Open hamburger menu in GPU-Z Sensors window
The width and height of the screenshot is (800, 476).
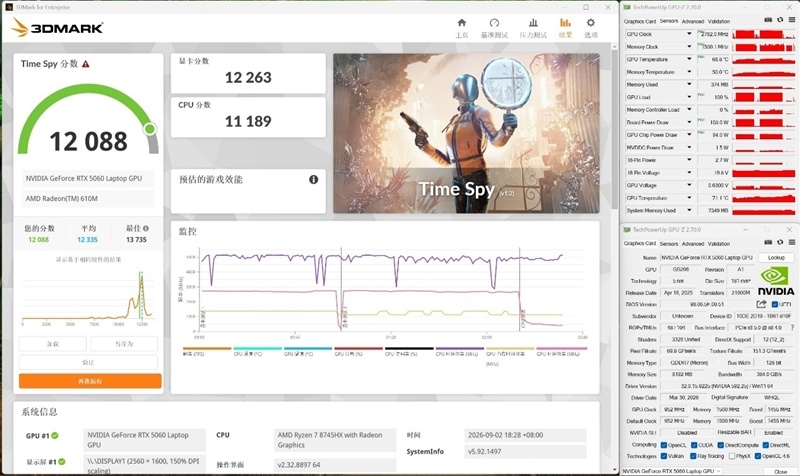click(792, 20)
